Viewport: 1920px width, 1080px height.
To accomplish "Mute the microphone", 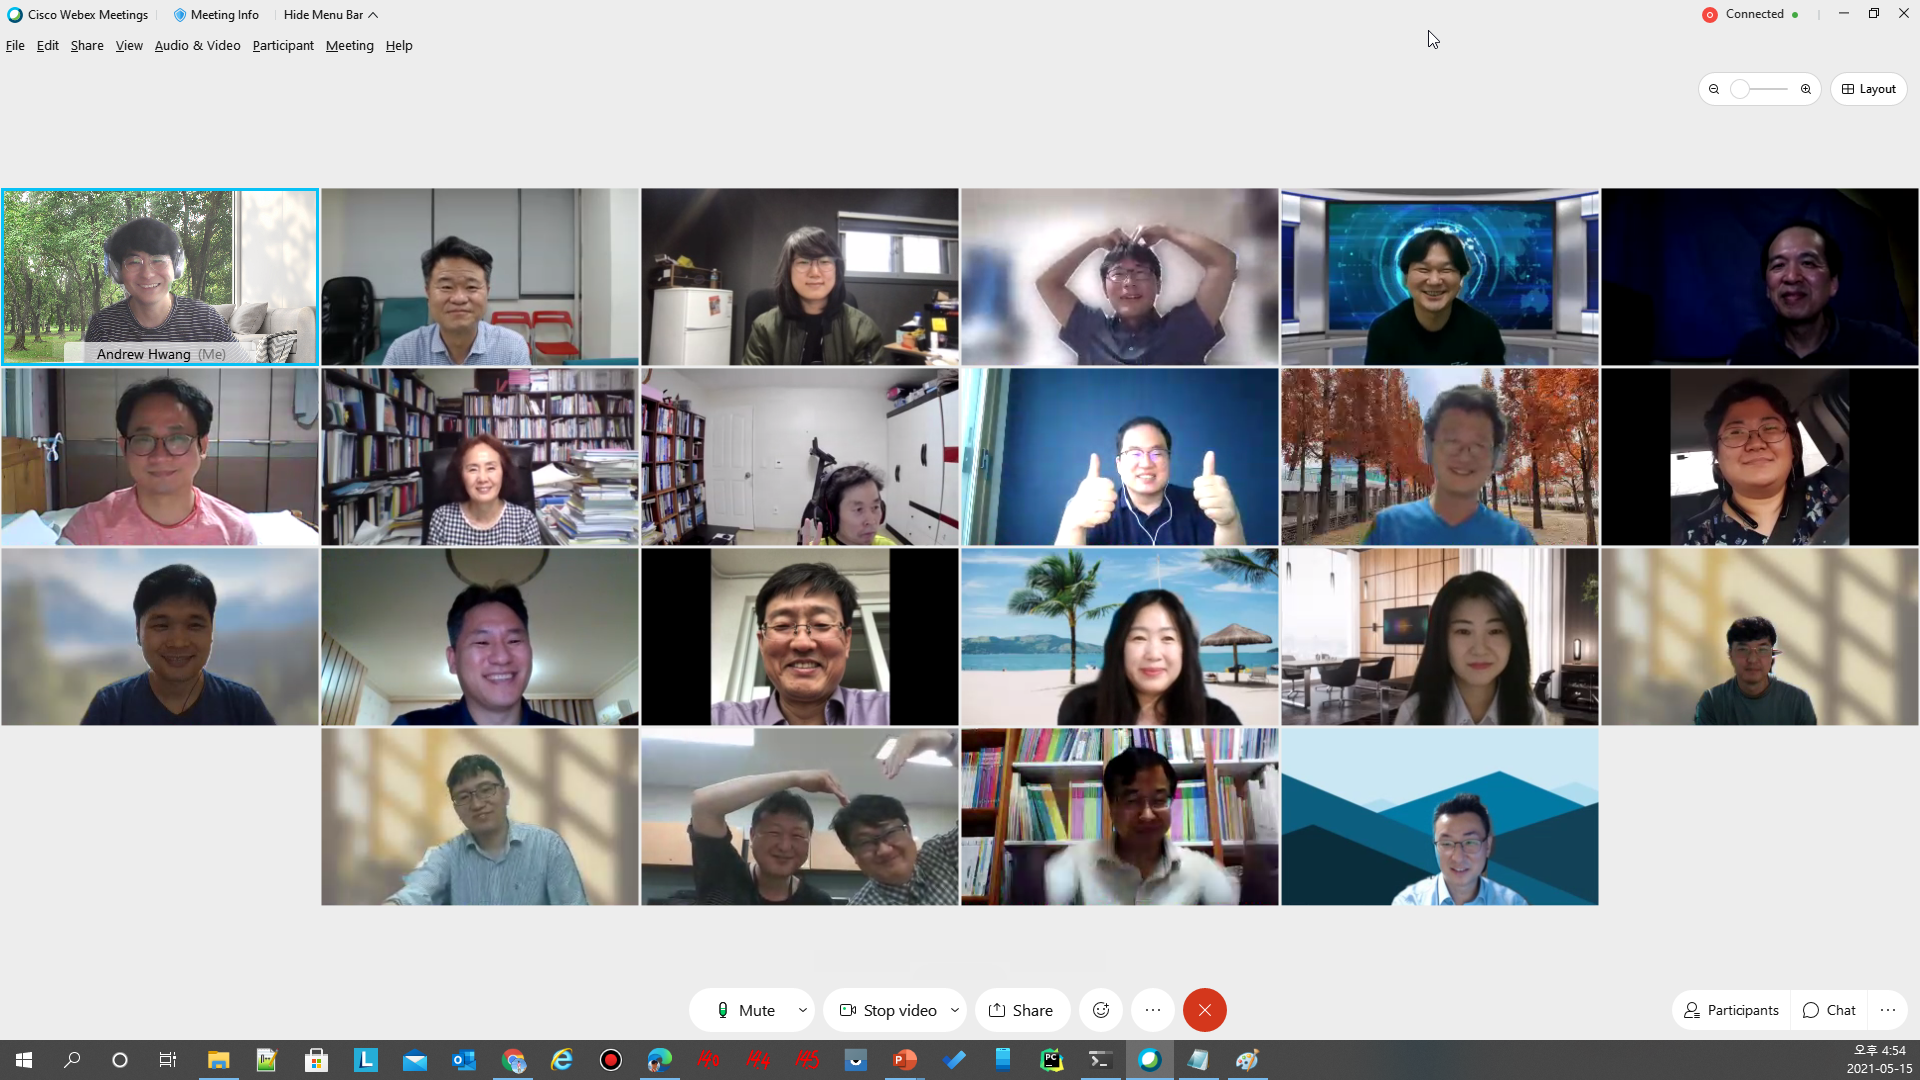I will [x=746, y=1010].
